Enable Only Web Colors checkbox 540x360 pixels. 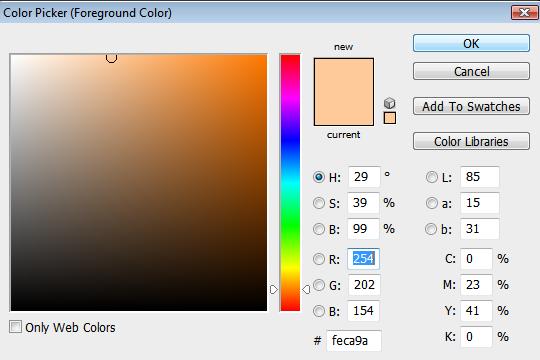(x=15, y=327)
